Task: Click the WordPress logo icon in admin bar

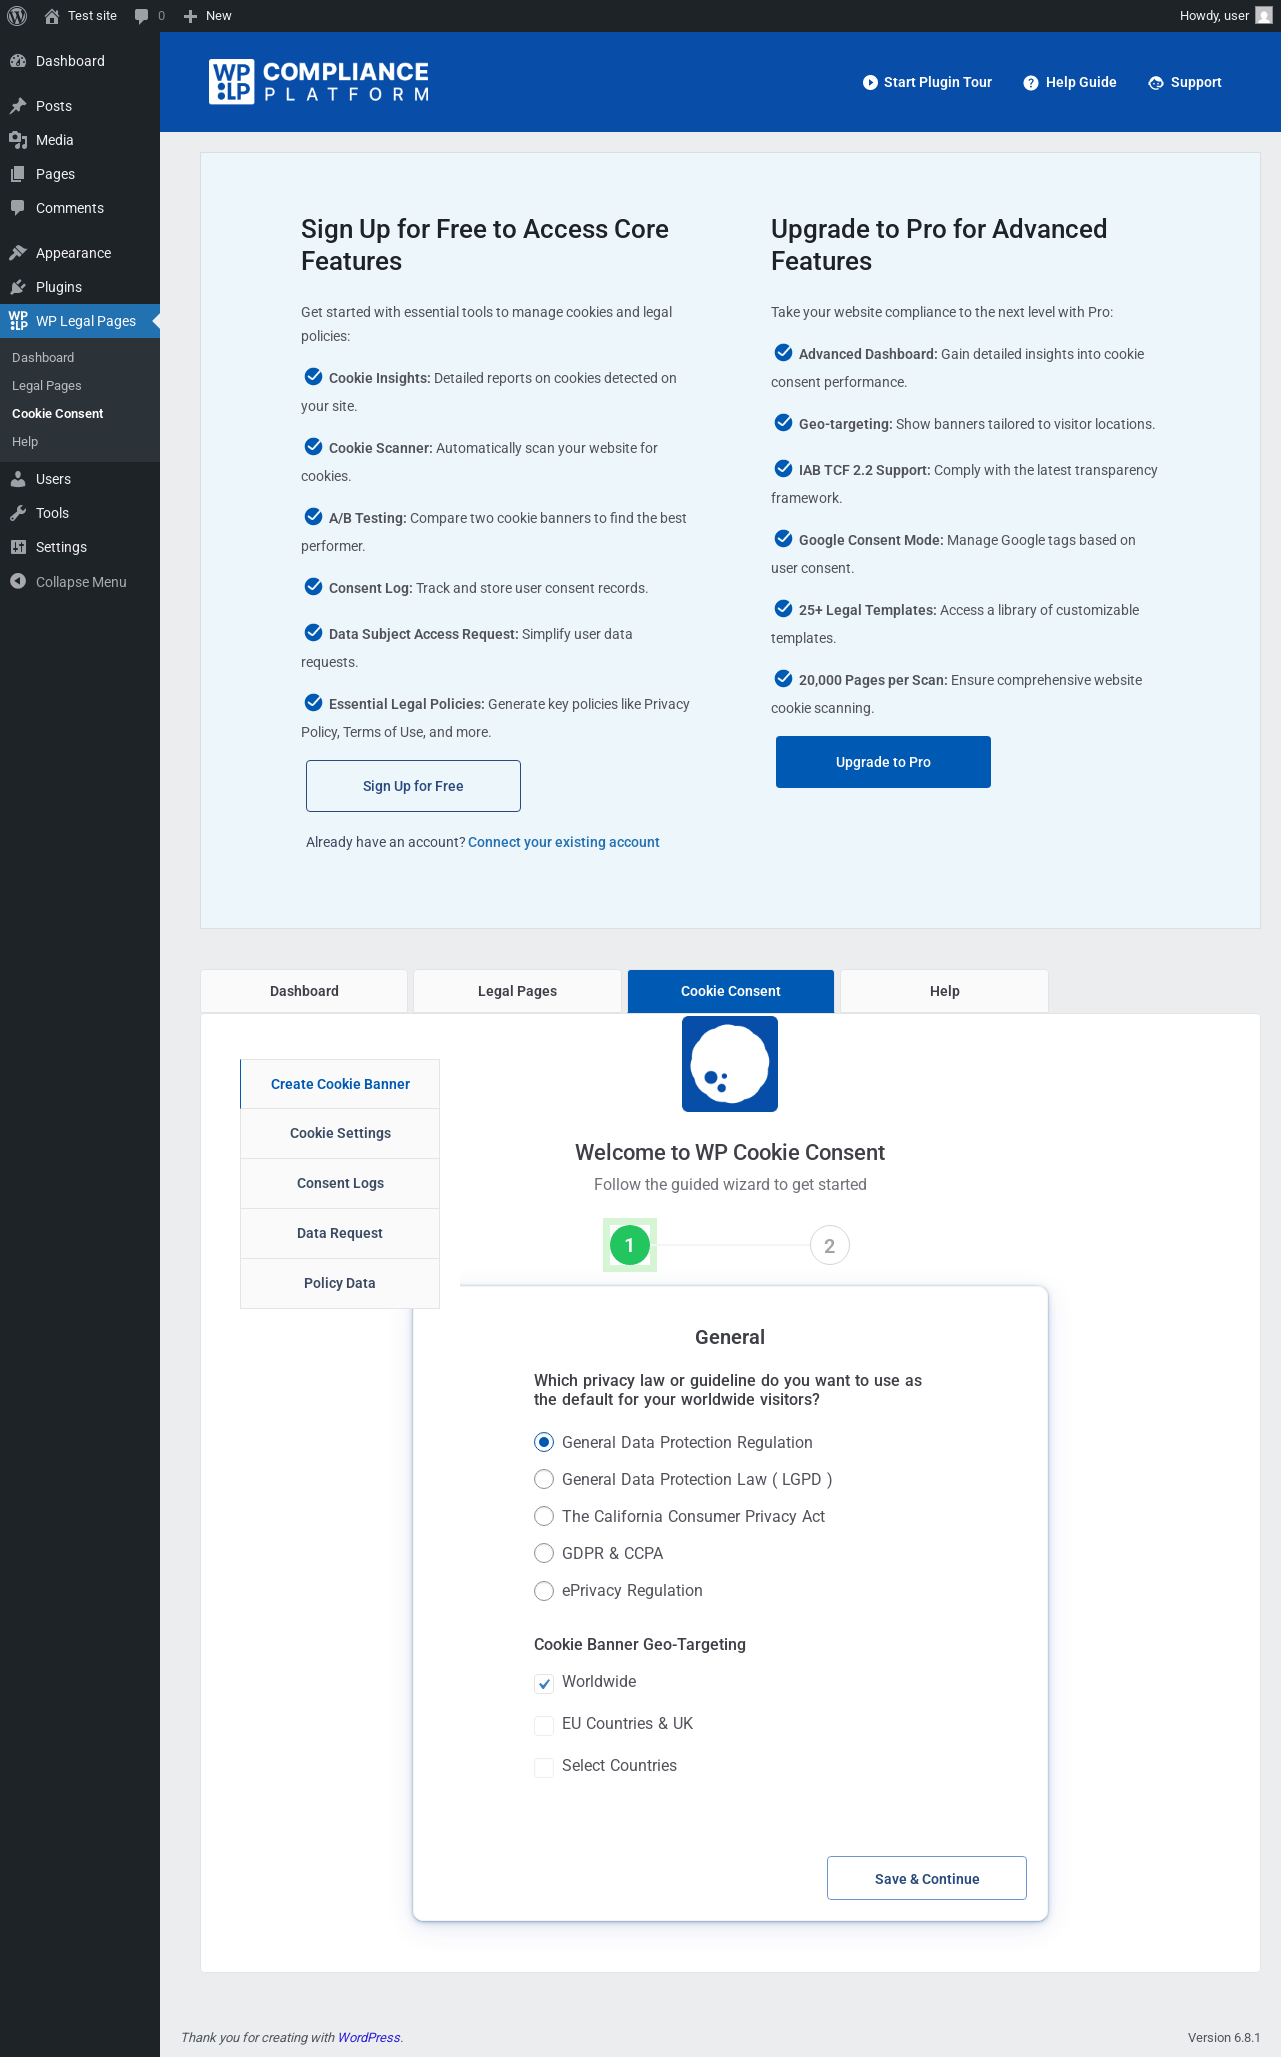Action: (17, 16)
